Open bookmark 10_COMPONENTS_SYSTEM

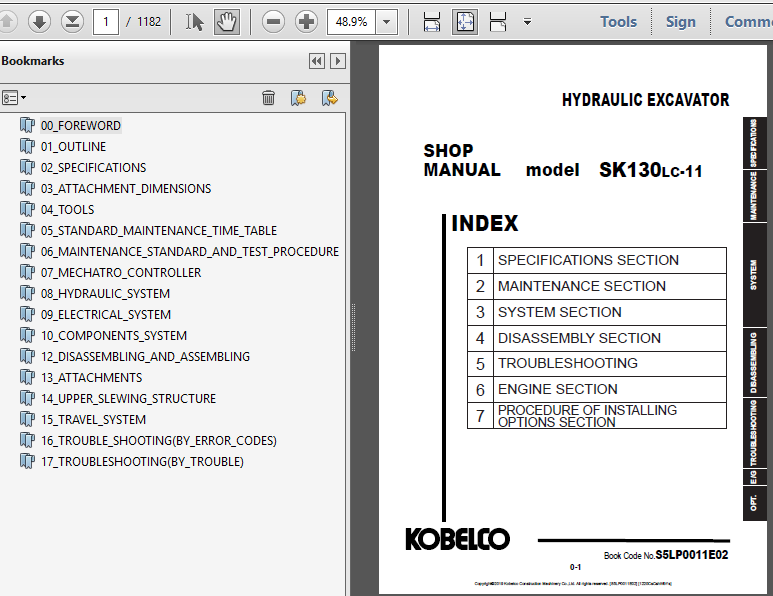(x=114, y=336)
